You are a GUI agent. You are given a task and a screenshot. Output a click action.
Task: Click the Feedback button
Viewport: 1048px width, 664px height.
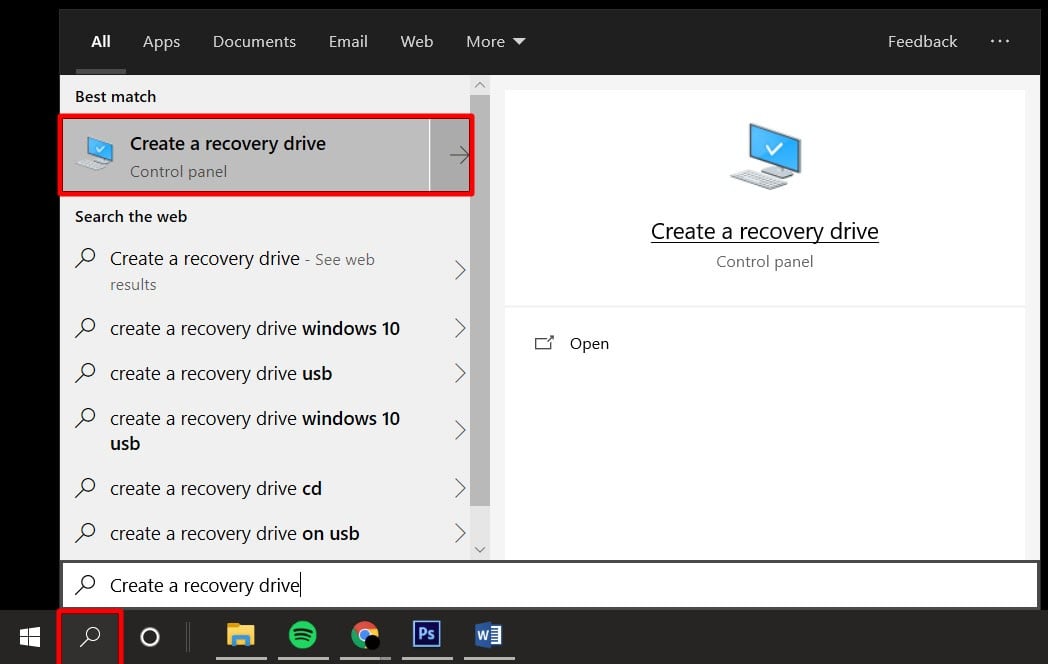click(x=922, y=41)
